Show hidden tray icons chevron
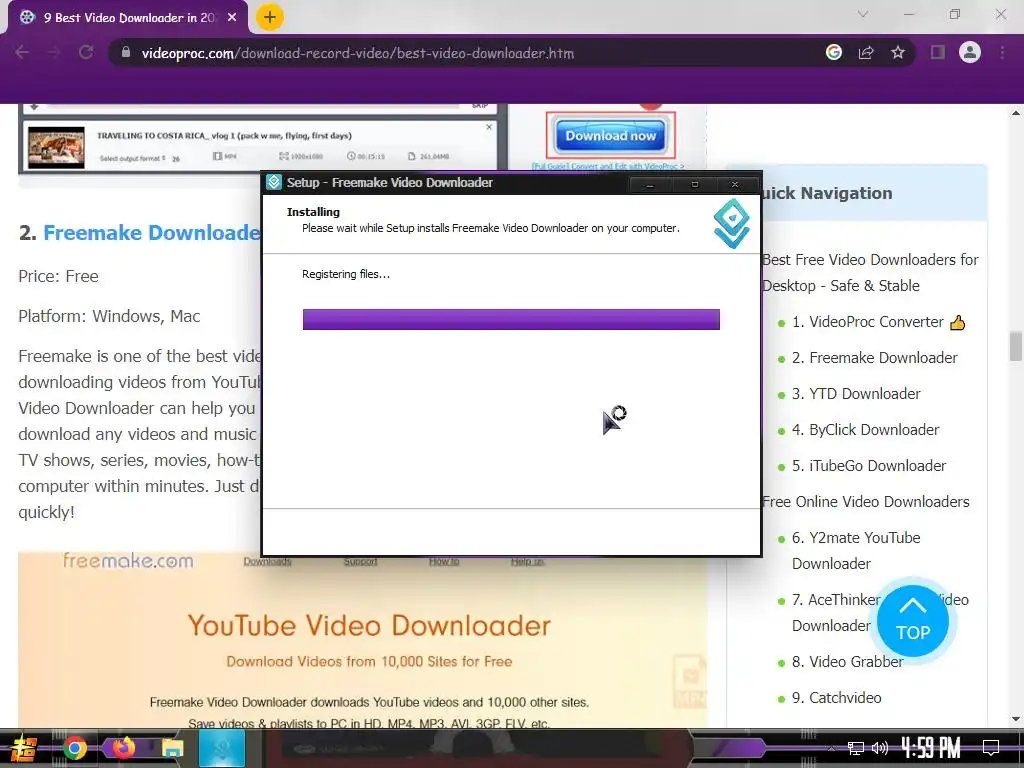The height and width of the screenshot is (768, 1024). point(831,748)
